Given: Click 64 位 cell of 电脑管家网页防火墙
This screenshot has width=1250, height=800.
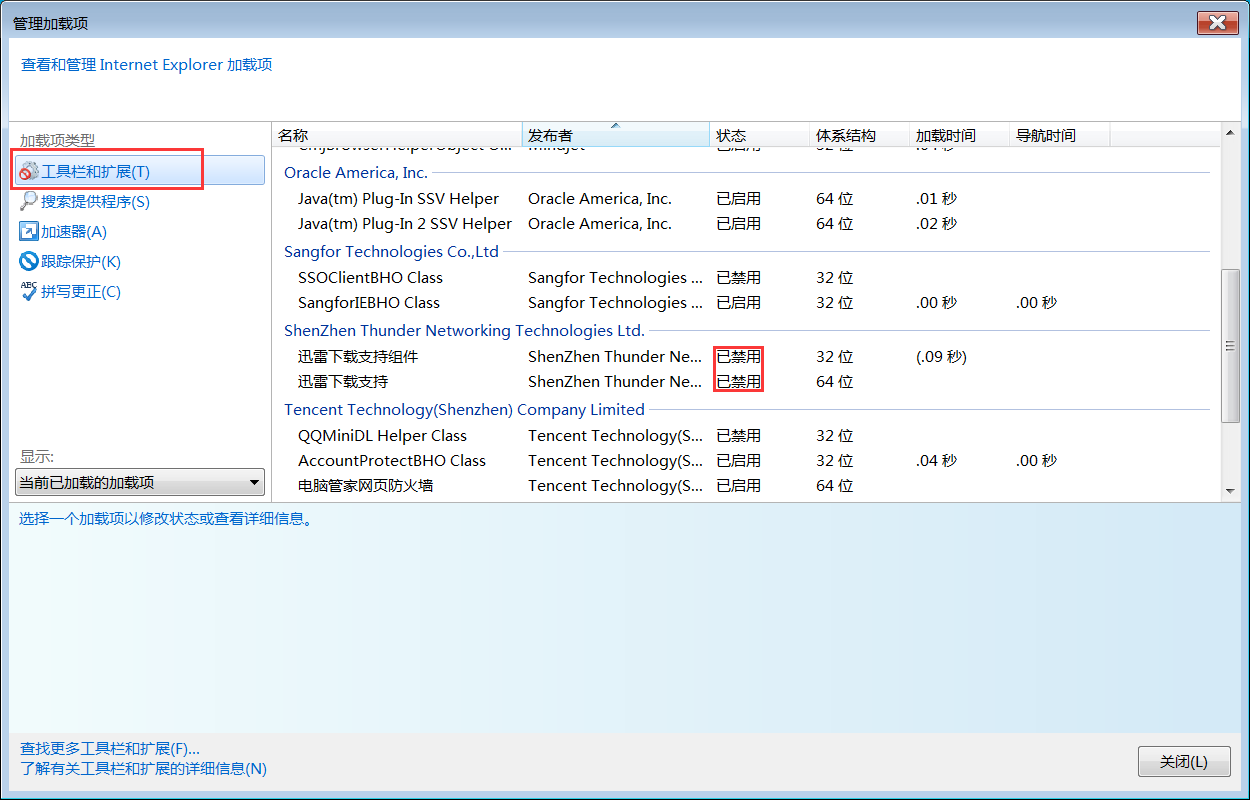Looking at the screenshot, I should point(834,486).
